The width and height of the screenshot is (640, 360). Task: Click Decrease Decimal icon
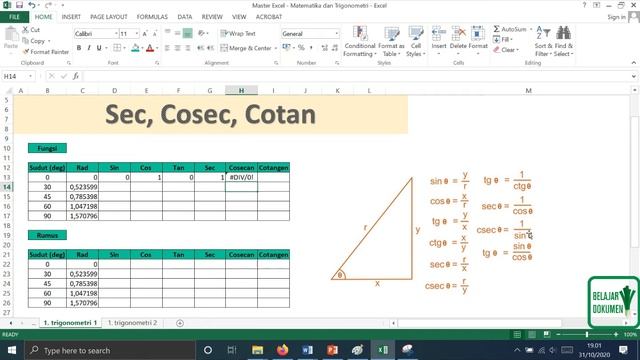(335, 48)
